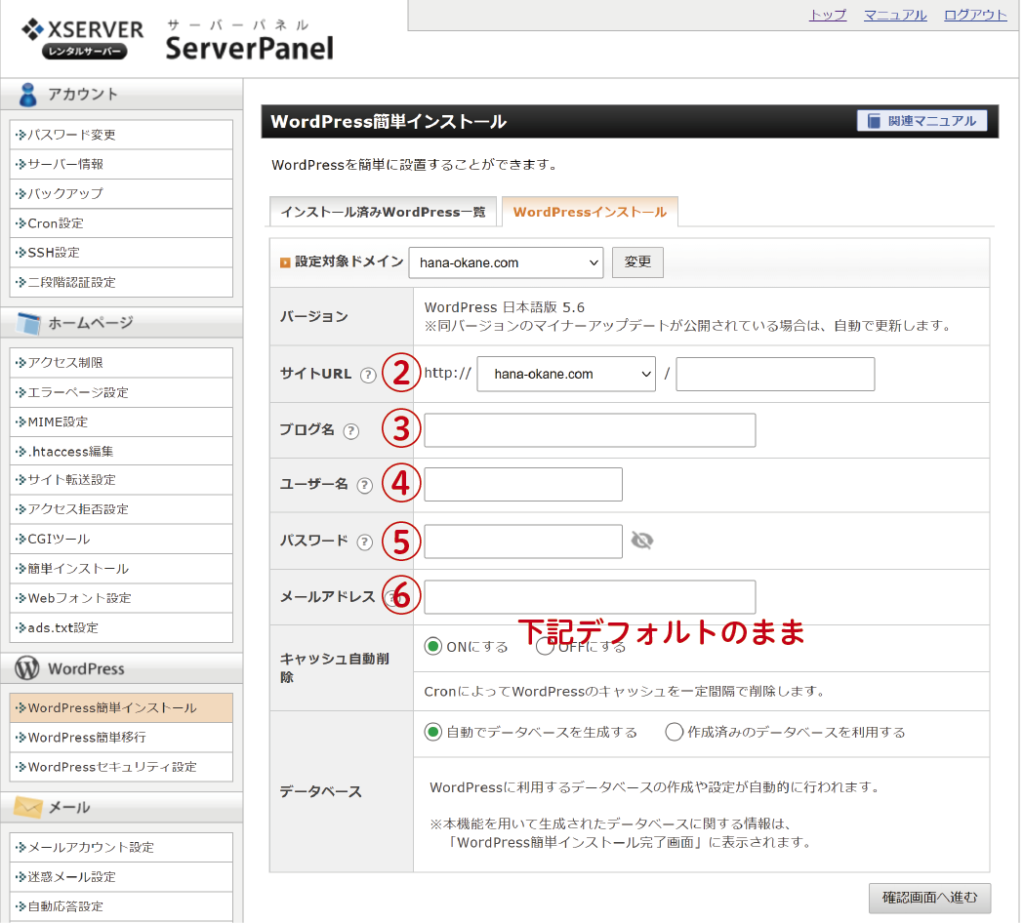Click the アカウント person icon

pyautogui.click(x=27, y=95)
